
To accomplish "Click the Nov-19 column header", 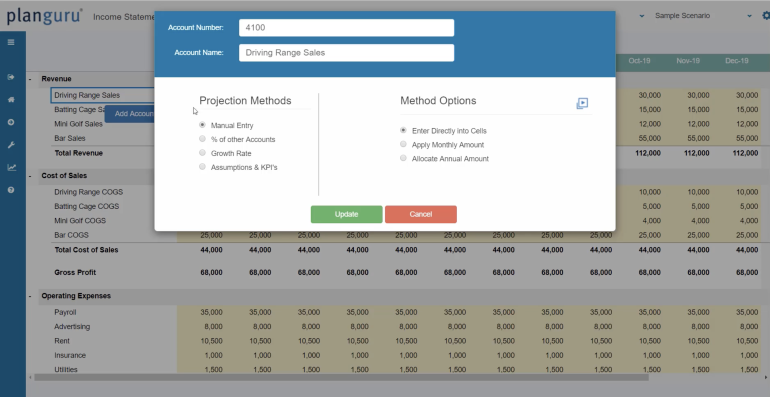I will 688,61.
